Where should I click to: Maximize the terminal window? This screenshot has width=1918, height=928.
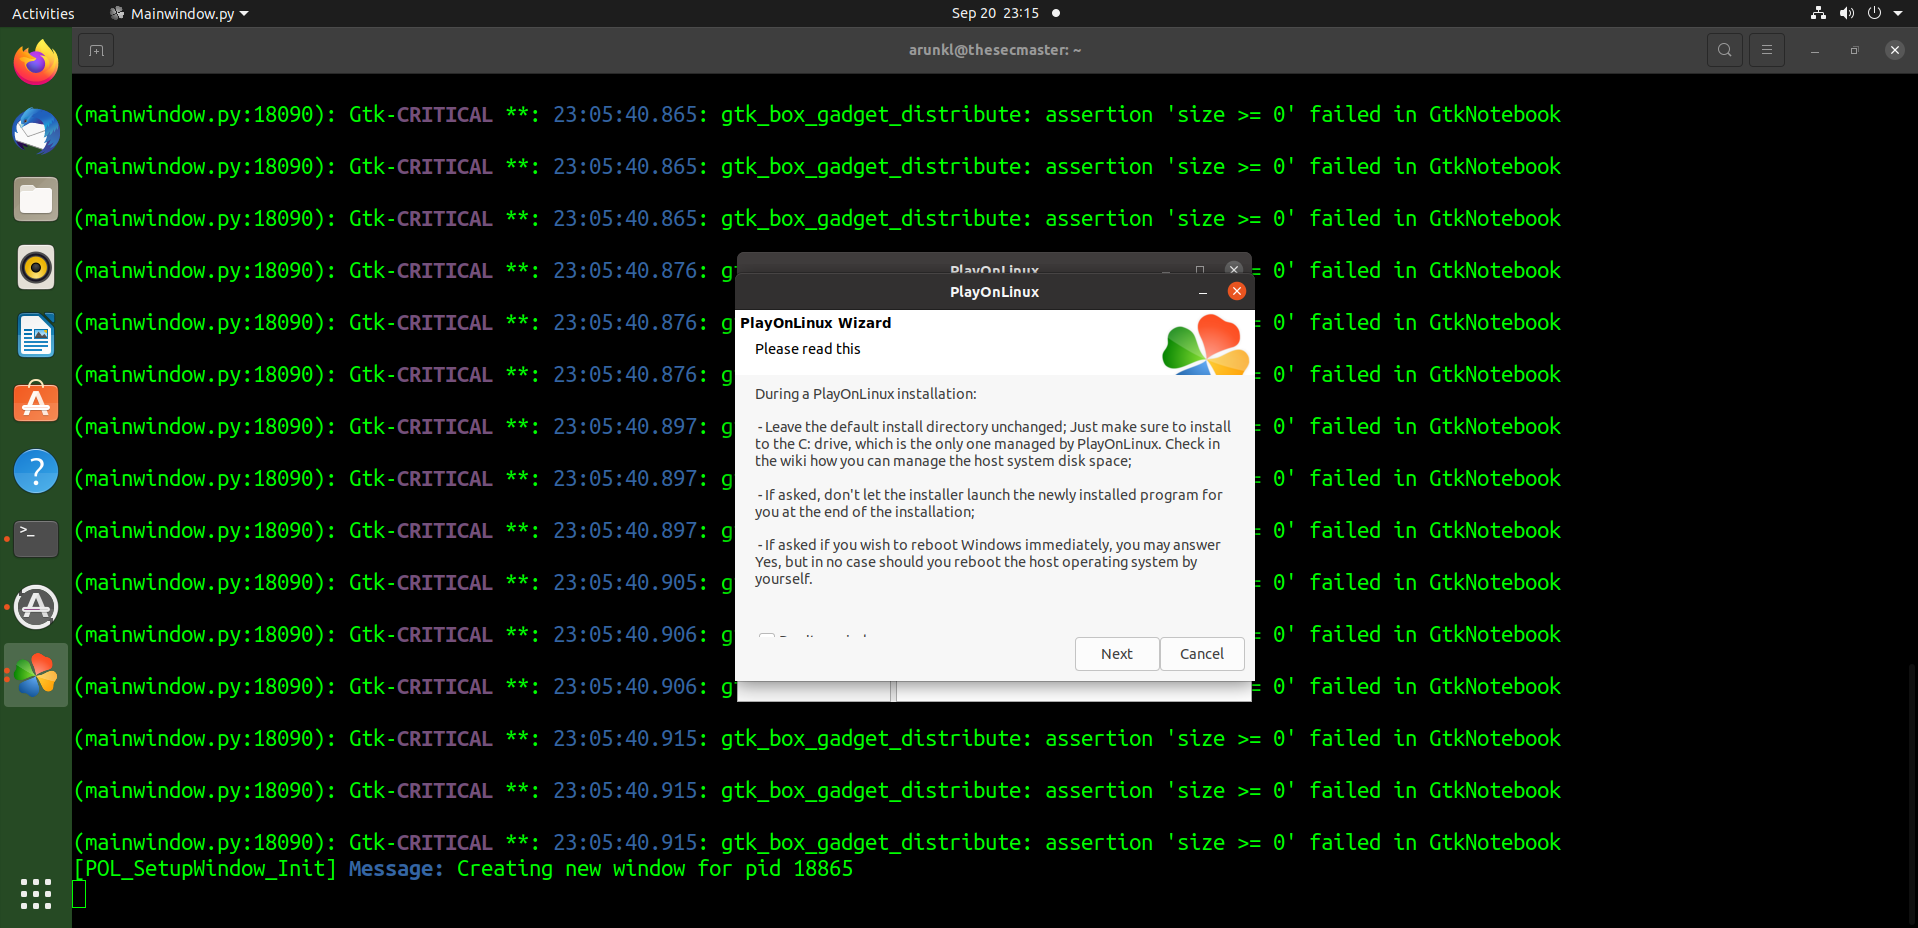pyautogui.click(x=1854, y=50)
